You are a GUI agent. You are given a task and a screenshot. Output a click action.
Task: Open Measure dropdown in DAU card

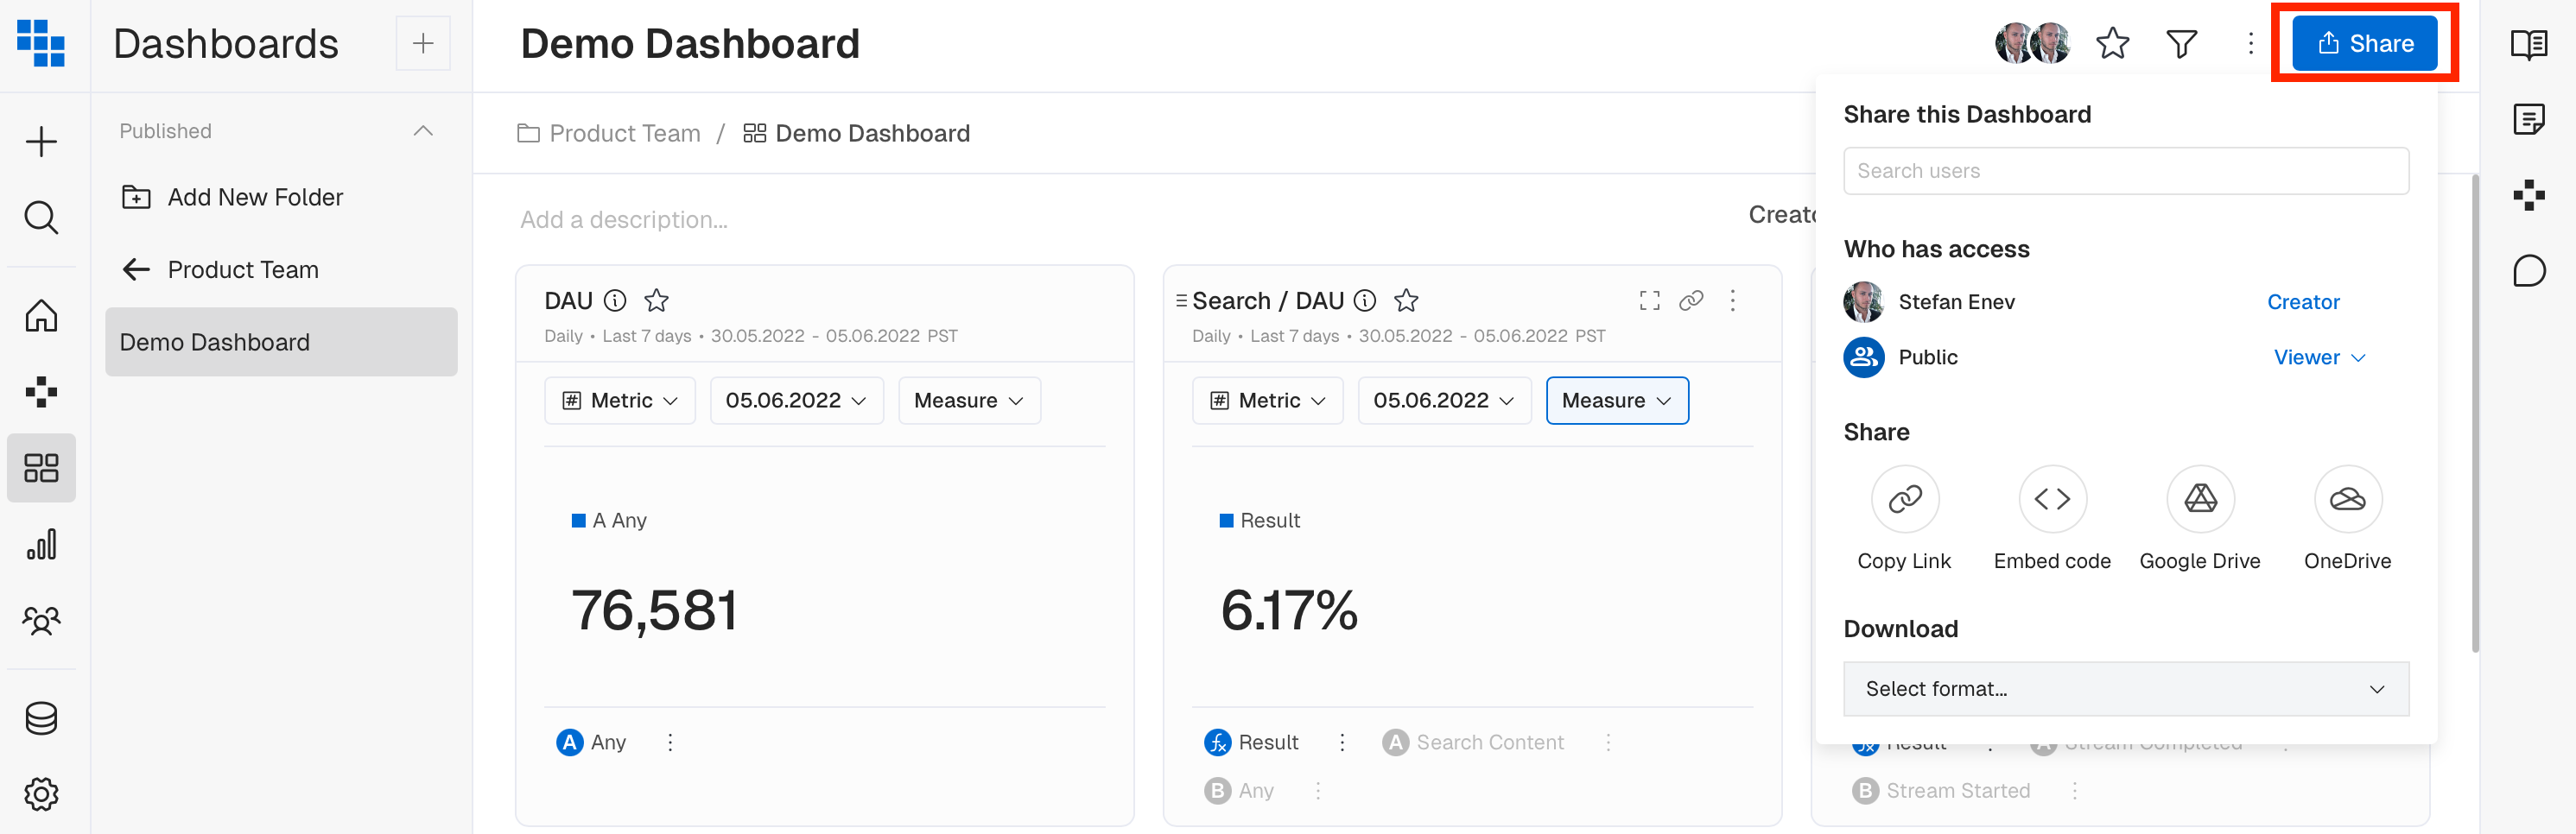tap(969, 400)
